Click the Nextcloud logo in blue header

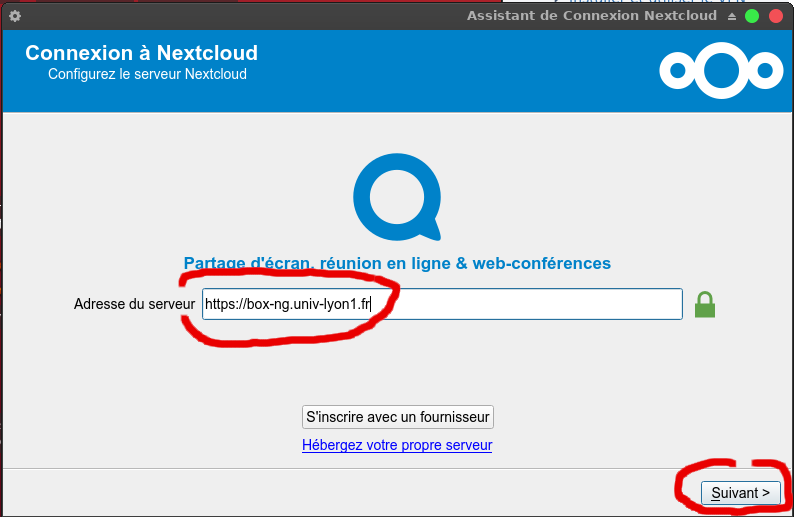click(x=720, y=71)
